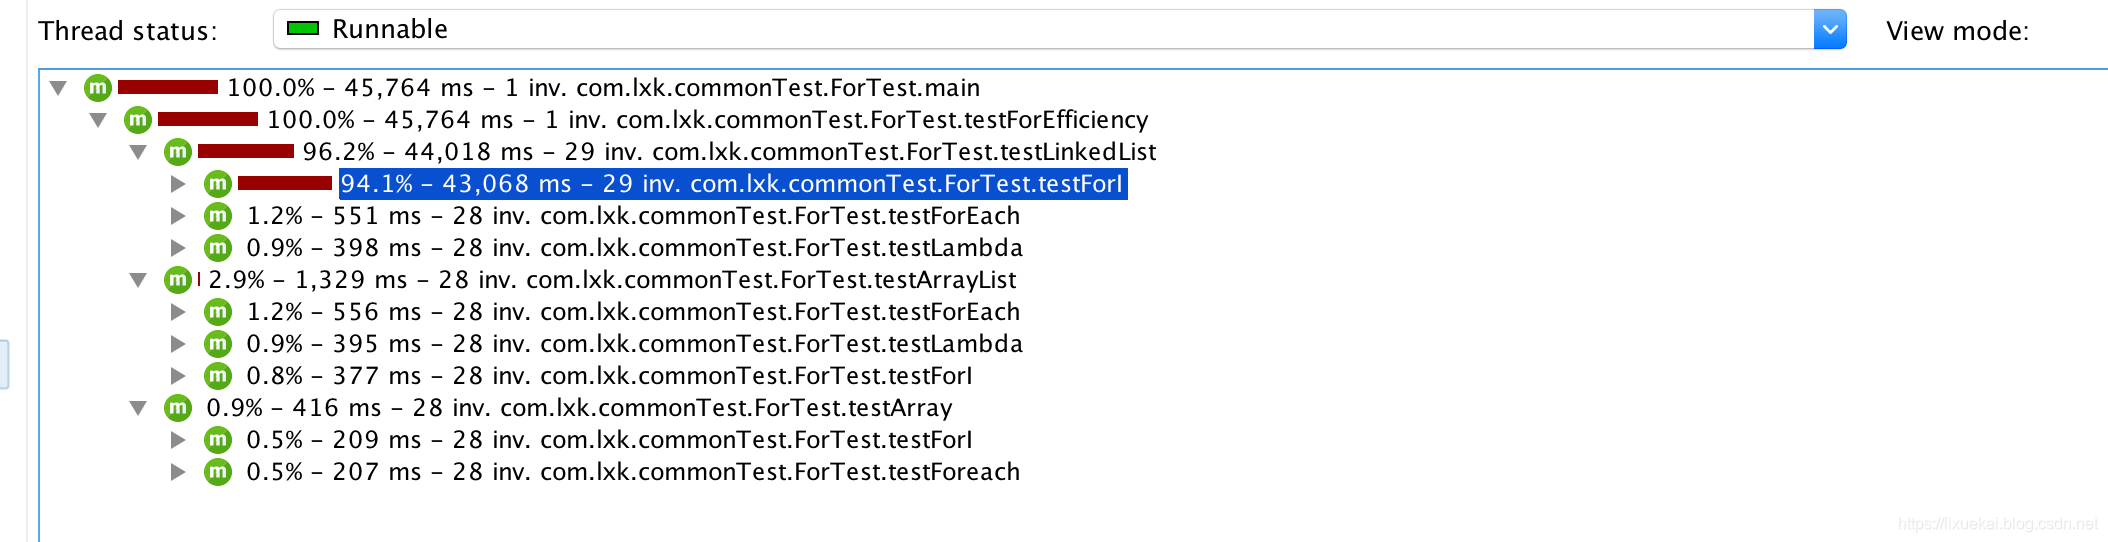The height and width of the screenshot is (542, 2108).
Task: Click method icon beside testLinkedList
Action: point(177,152)
